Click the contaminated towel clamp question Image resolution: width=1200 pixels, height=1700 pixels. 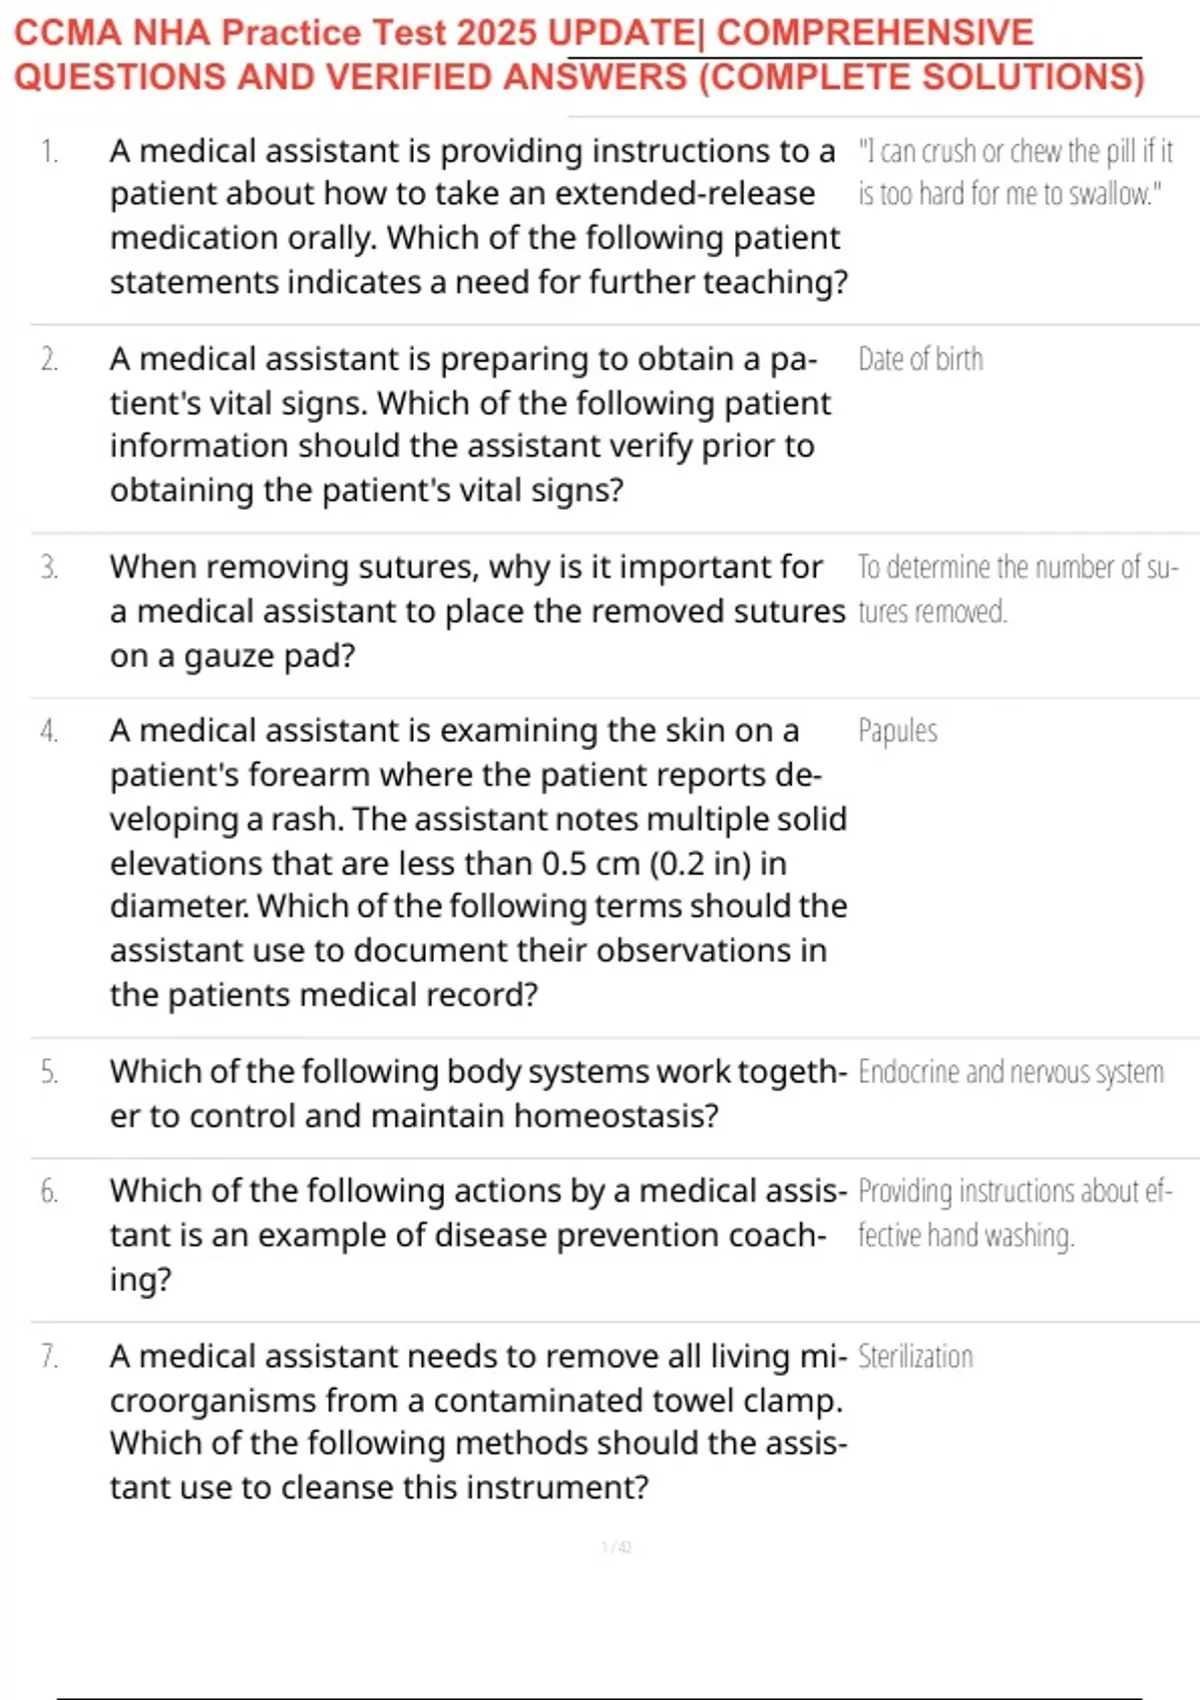pos(478,1421)
